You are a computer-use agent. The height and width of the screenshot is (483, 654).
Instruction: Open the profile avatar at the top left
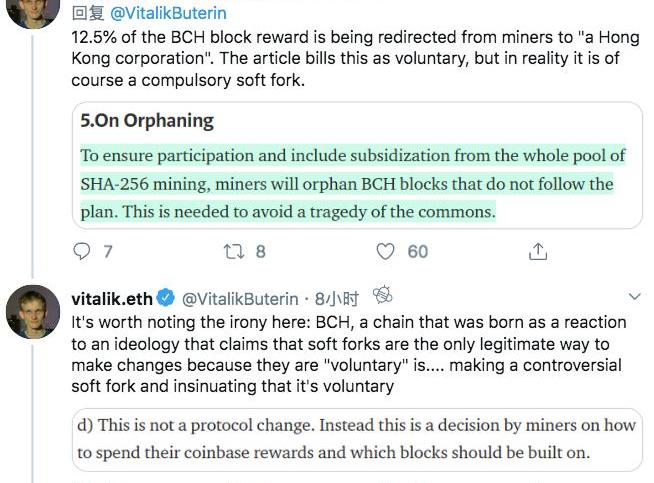coord(33,12)
